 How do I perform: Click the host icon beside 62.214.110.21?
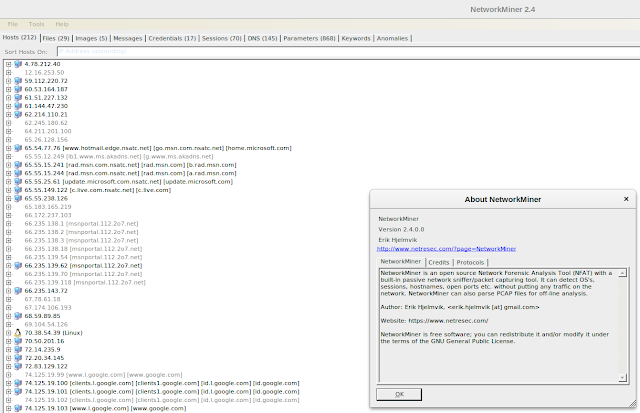(x=18, y=114)
